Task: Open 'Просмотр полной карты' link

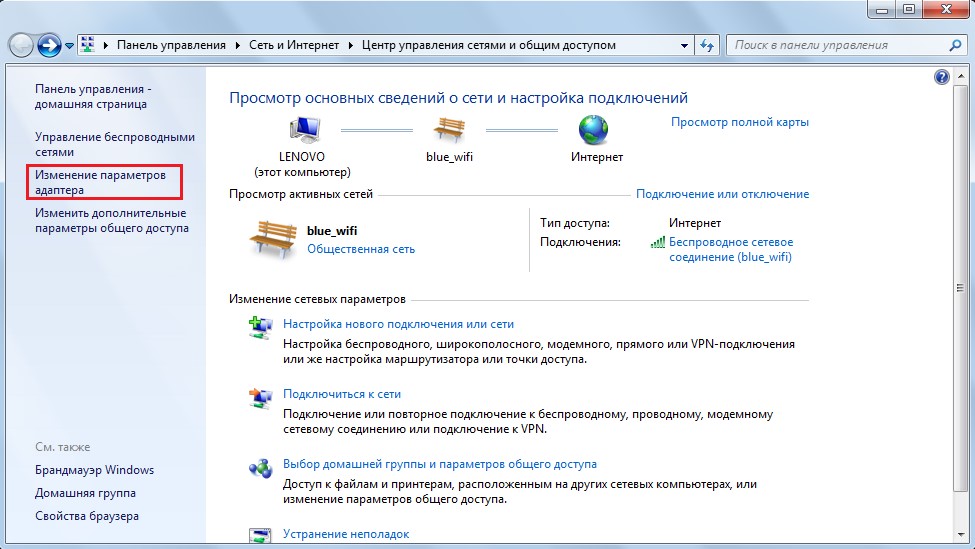Action: tap(739, 122)
